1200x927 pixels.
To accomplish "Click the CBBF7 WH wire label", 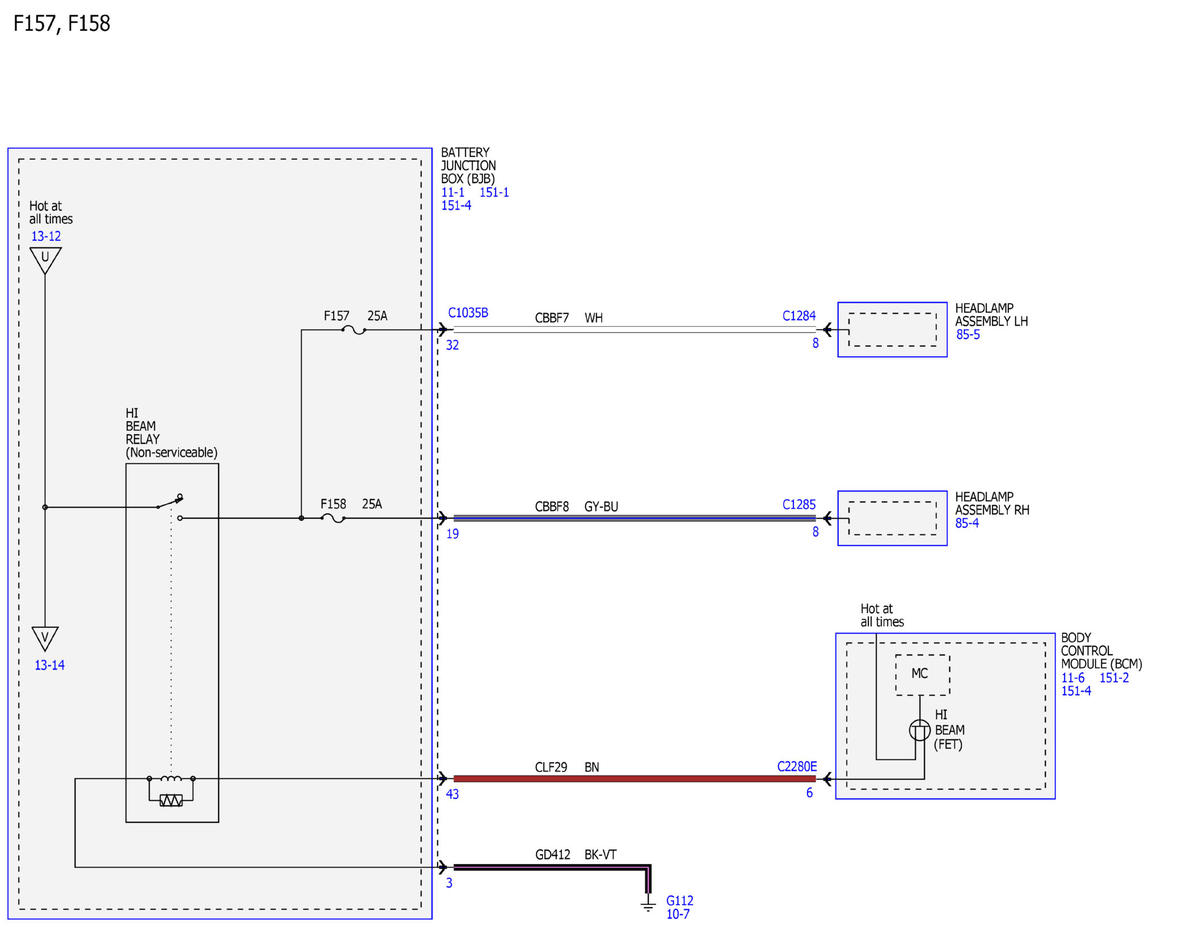I will pos(569,318).
